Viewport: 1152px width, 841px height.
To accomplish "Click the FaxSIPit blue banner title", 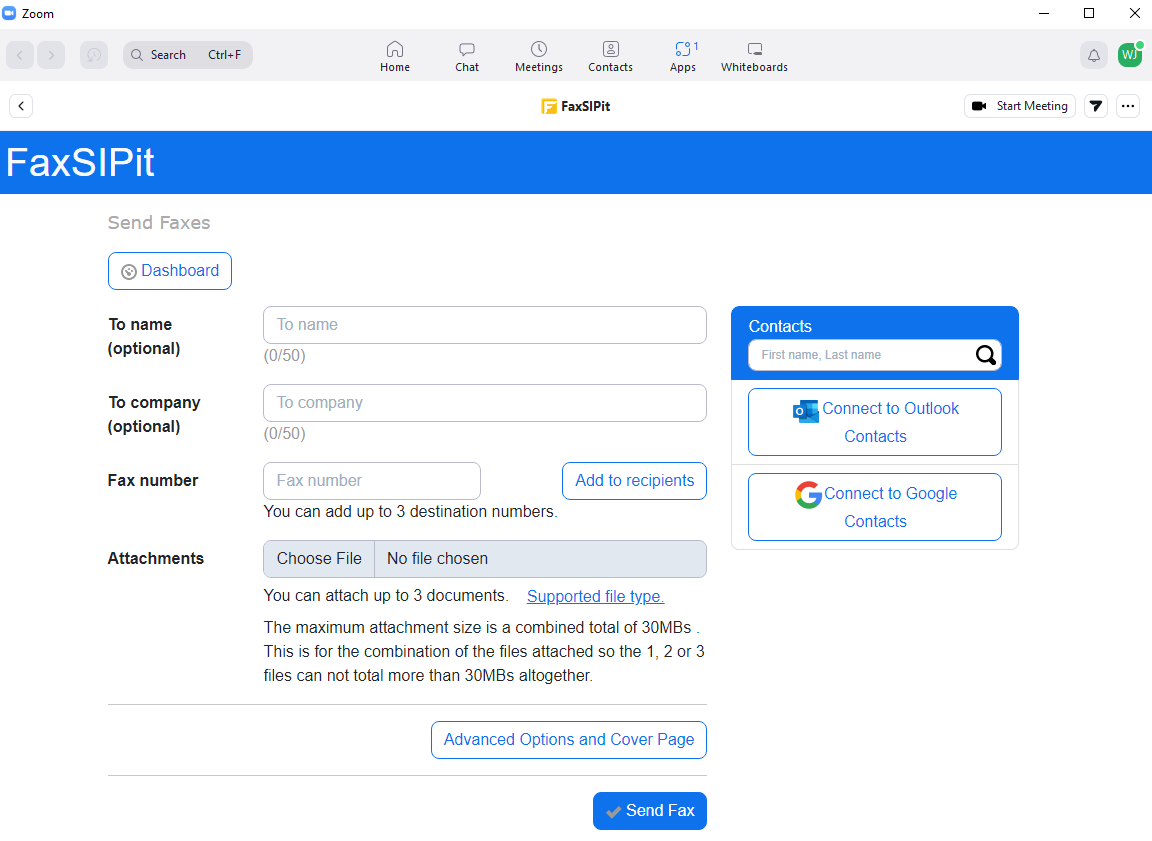I will click(80, 162).
